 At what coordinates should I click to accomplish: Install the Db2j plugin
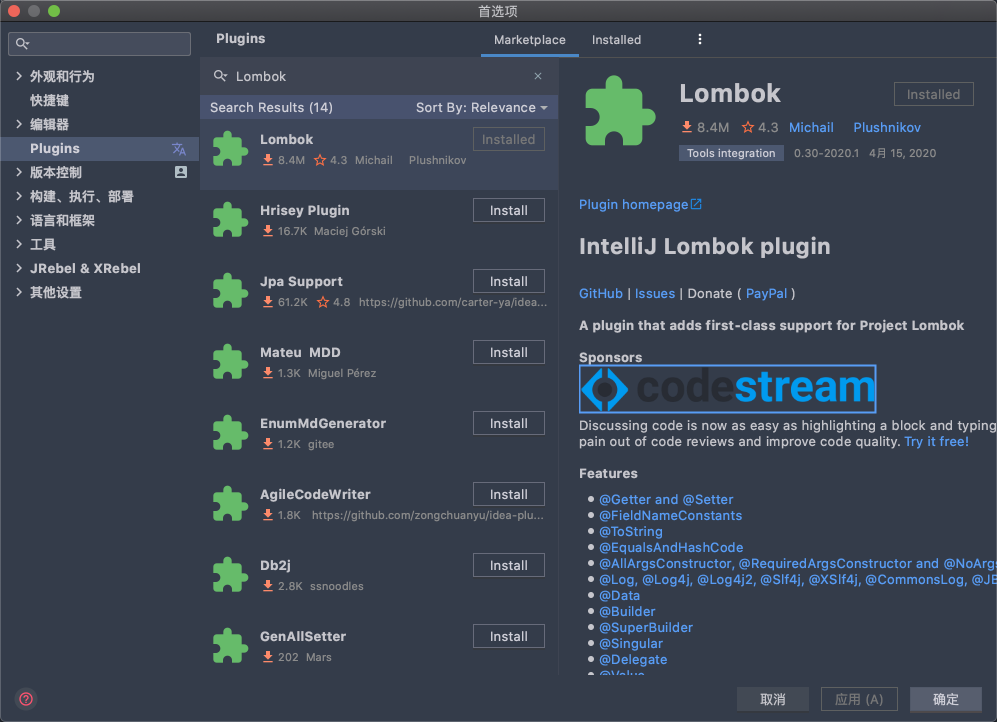tap(509, 565)
